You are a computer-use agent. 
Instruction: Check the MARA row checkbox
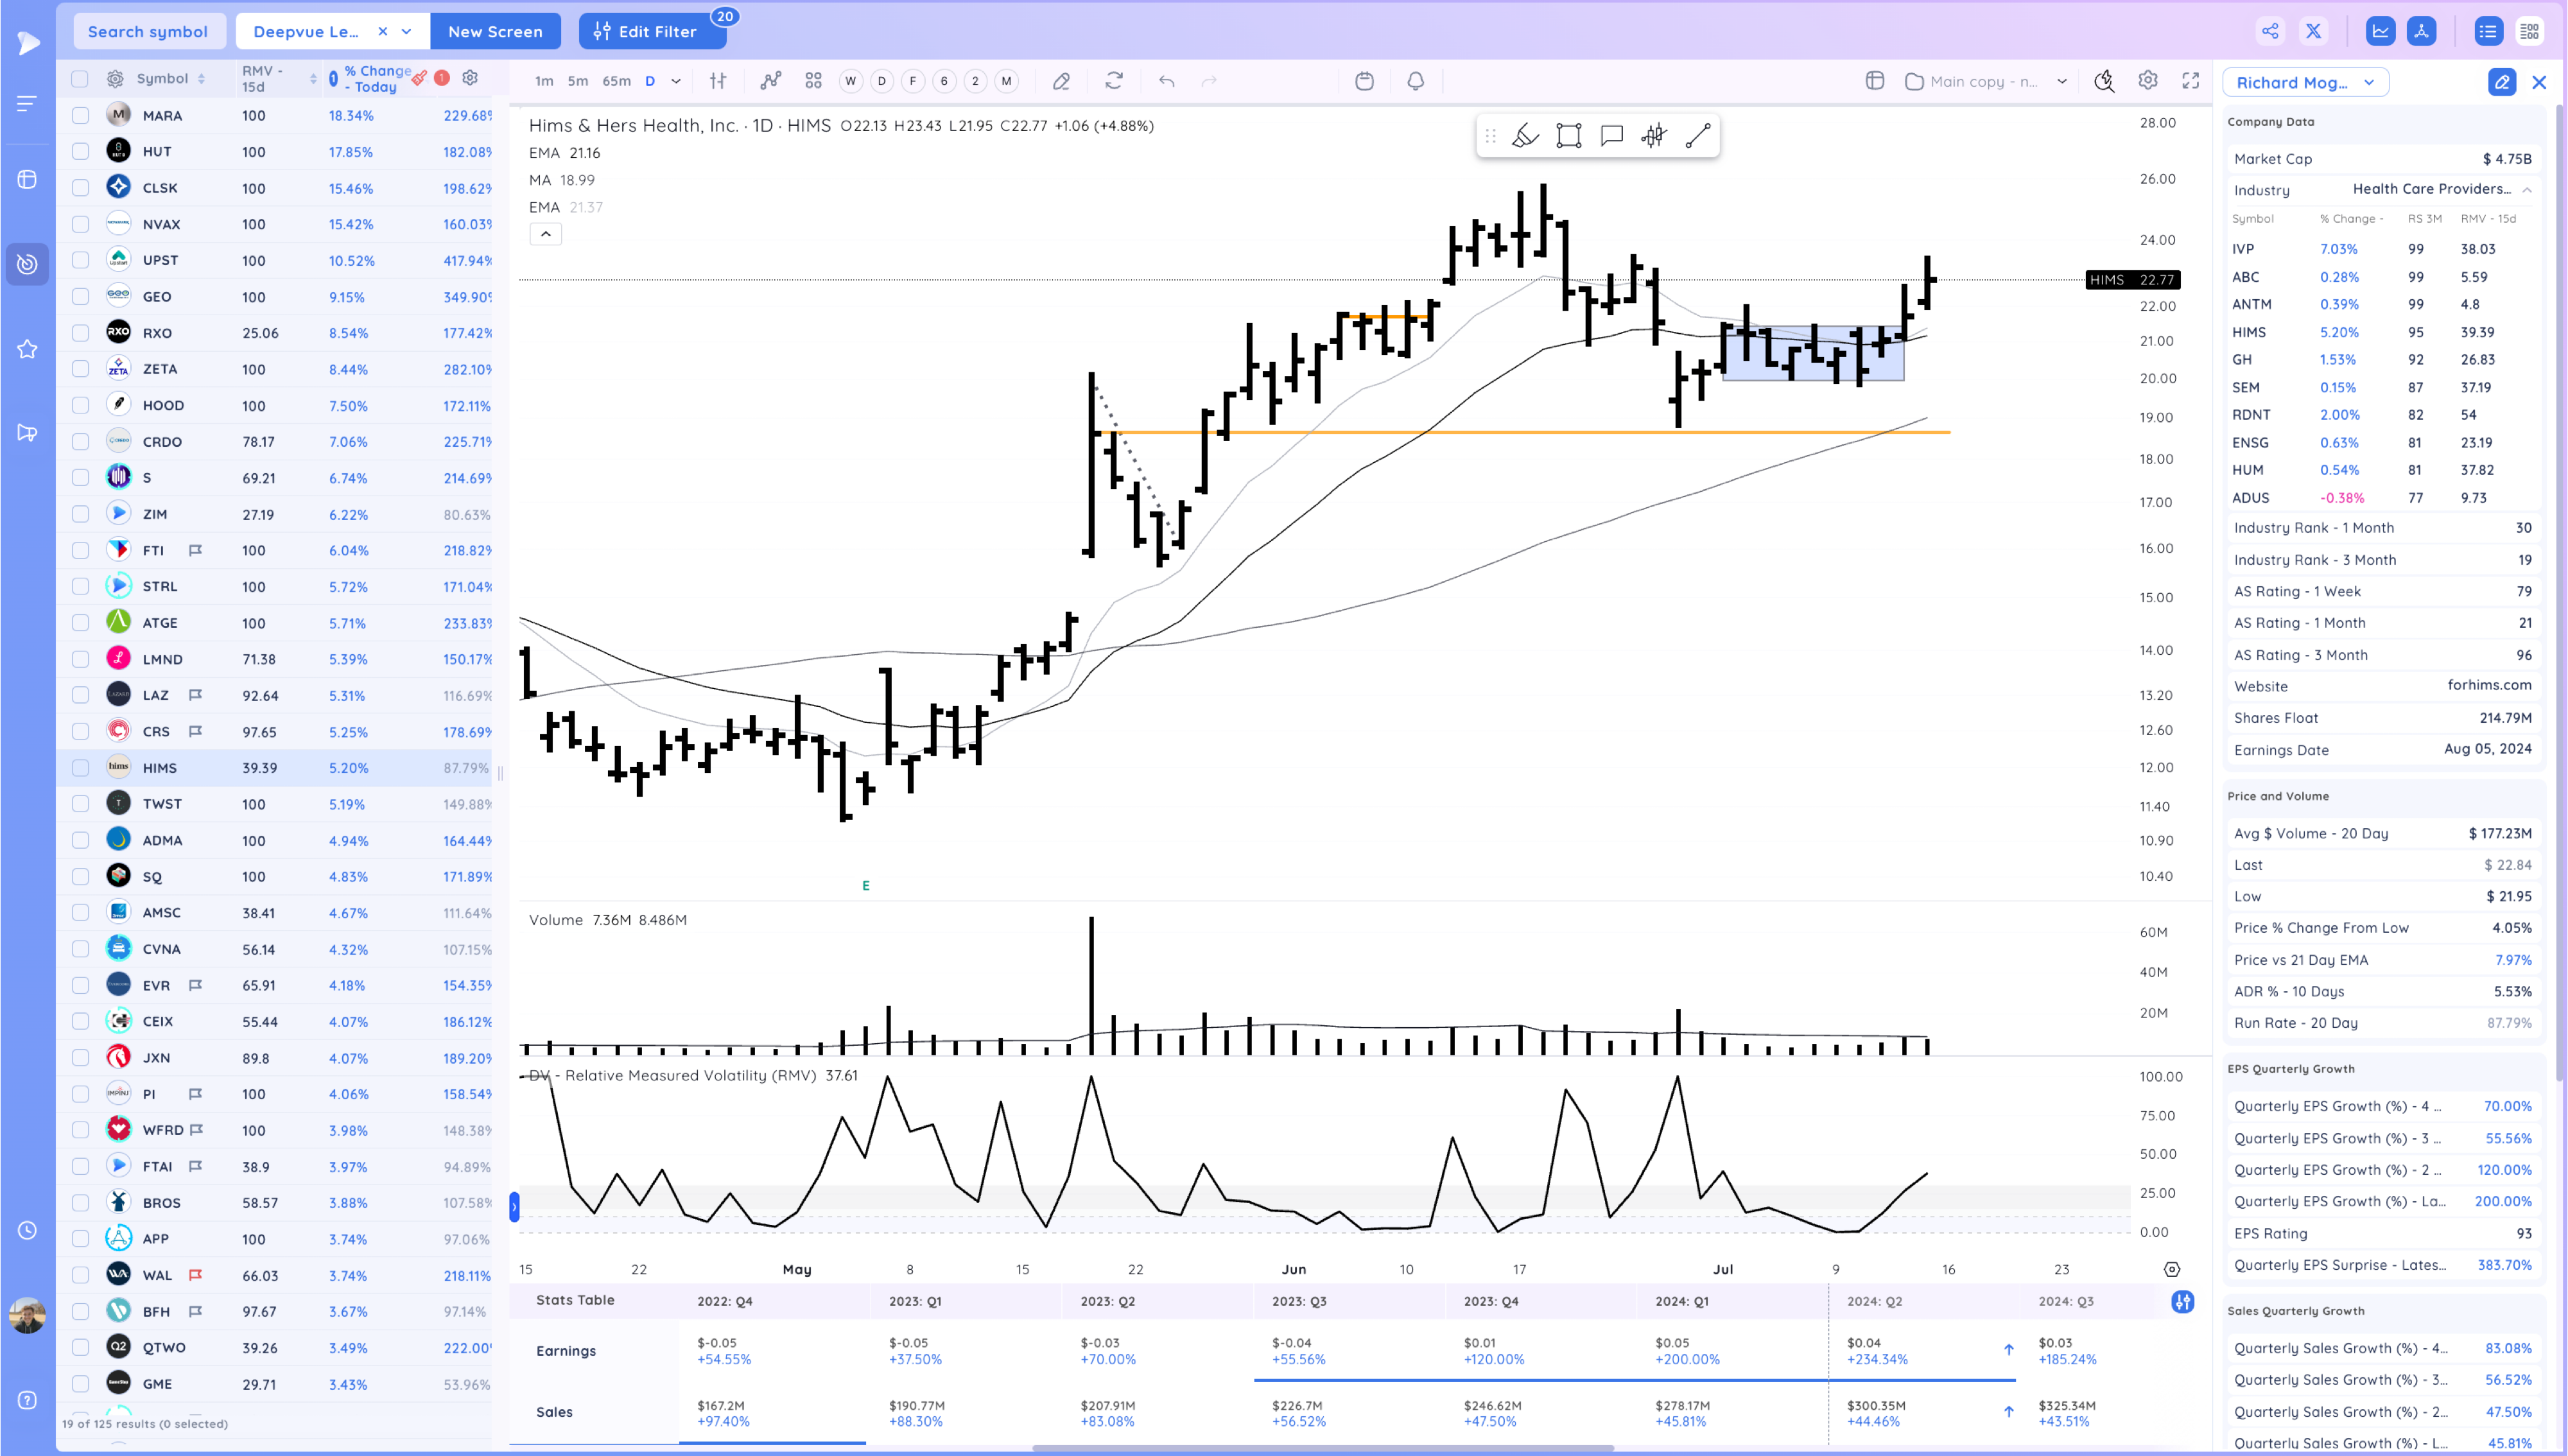80,116
